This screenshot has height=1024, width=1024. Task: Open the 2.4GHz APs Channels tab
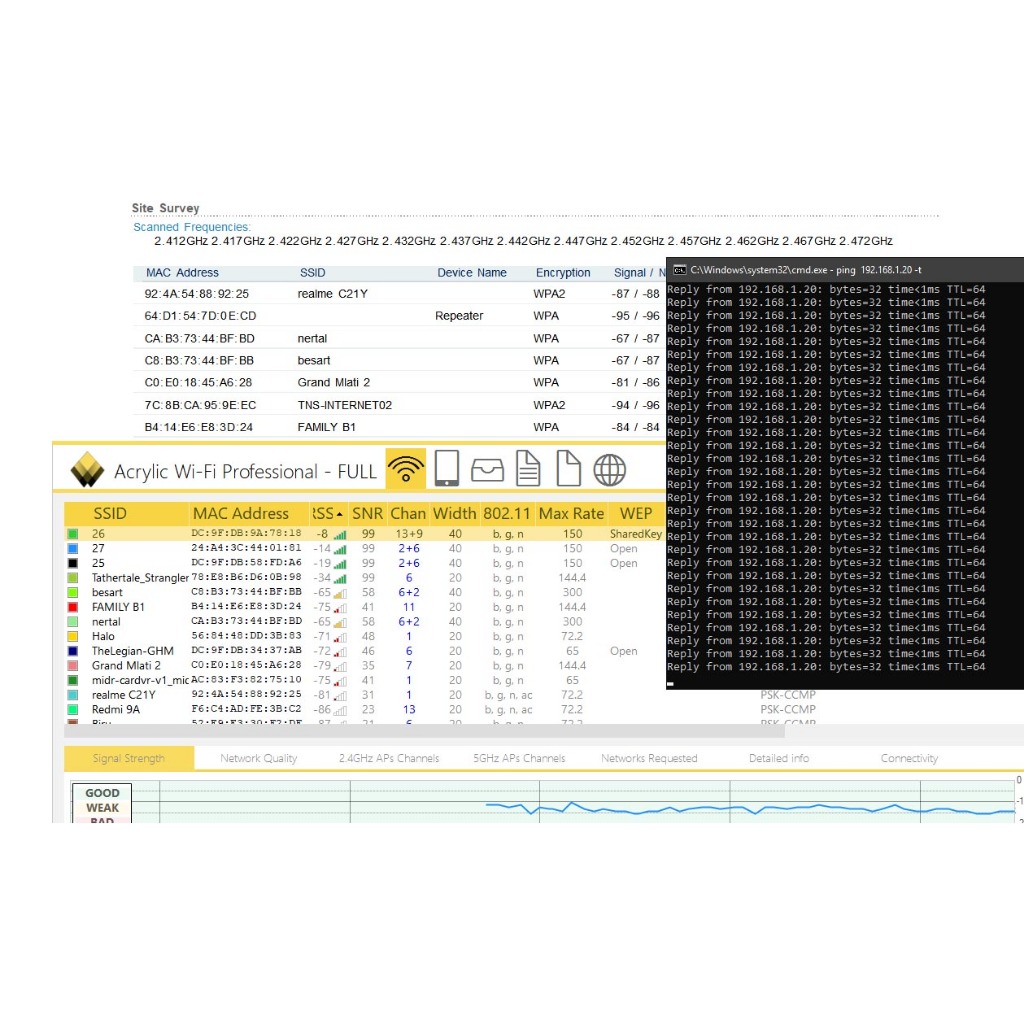click(389, 759)
